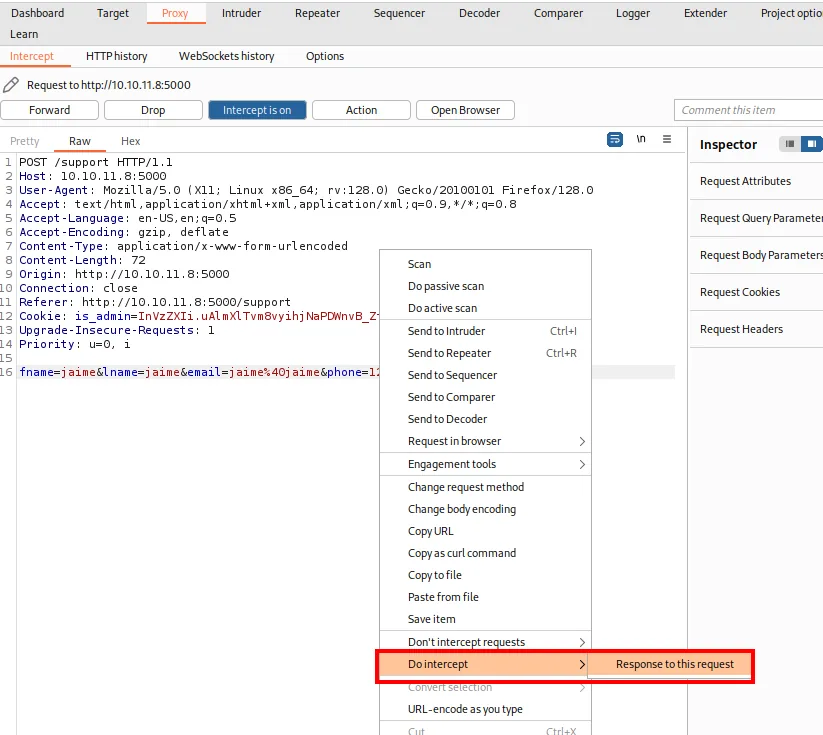Viewport: 823px width, 735px height.
Task: Choose Send to Comparer
Action: click(x=485, y=397)
